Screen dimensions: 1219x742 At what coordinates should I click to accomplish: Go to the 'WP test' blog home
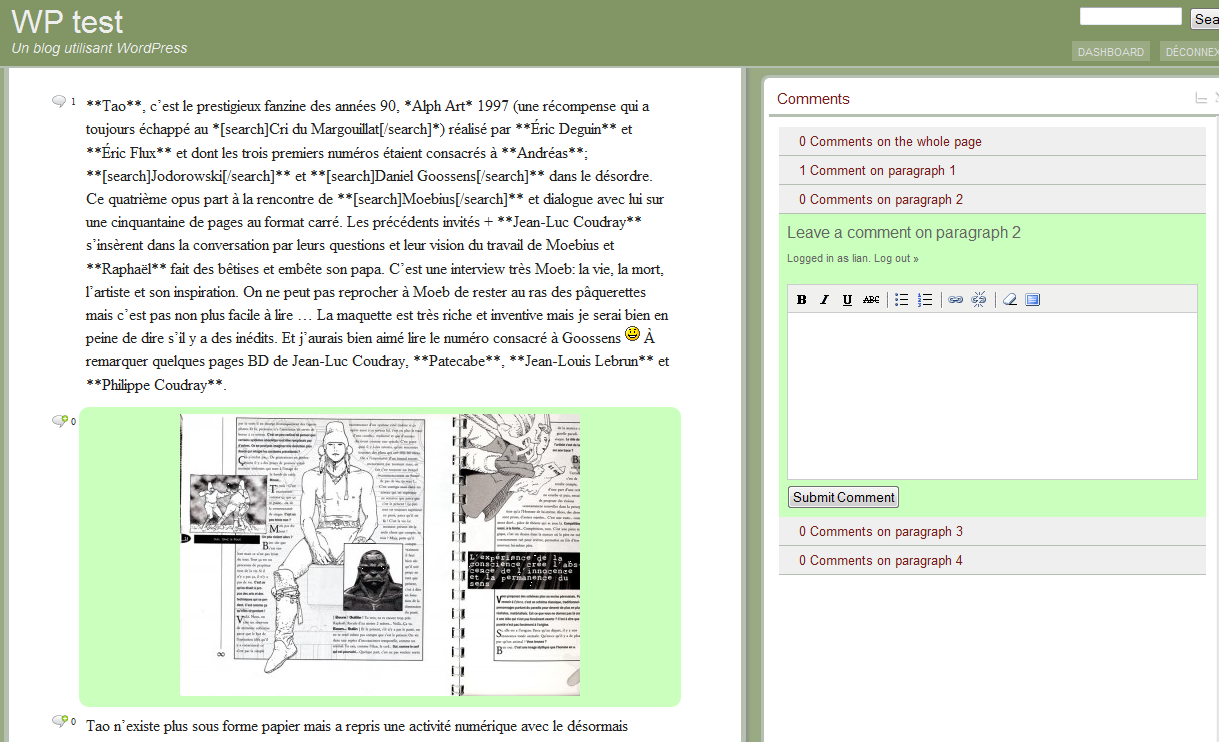68,22
